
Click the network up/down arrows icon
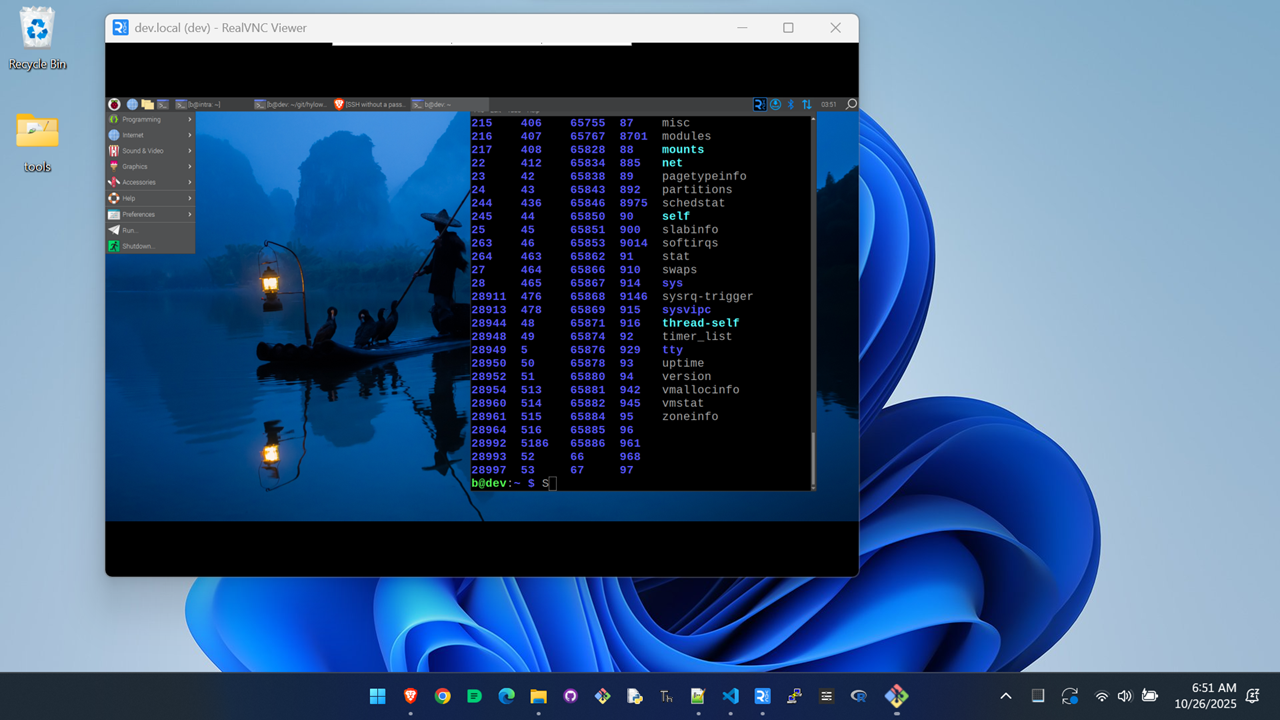click(806, 104)
